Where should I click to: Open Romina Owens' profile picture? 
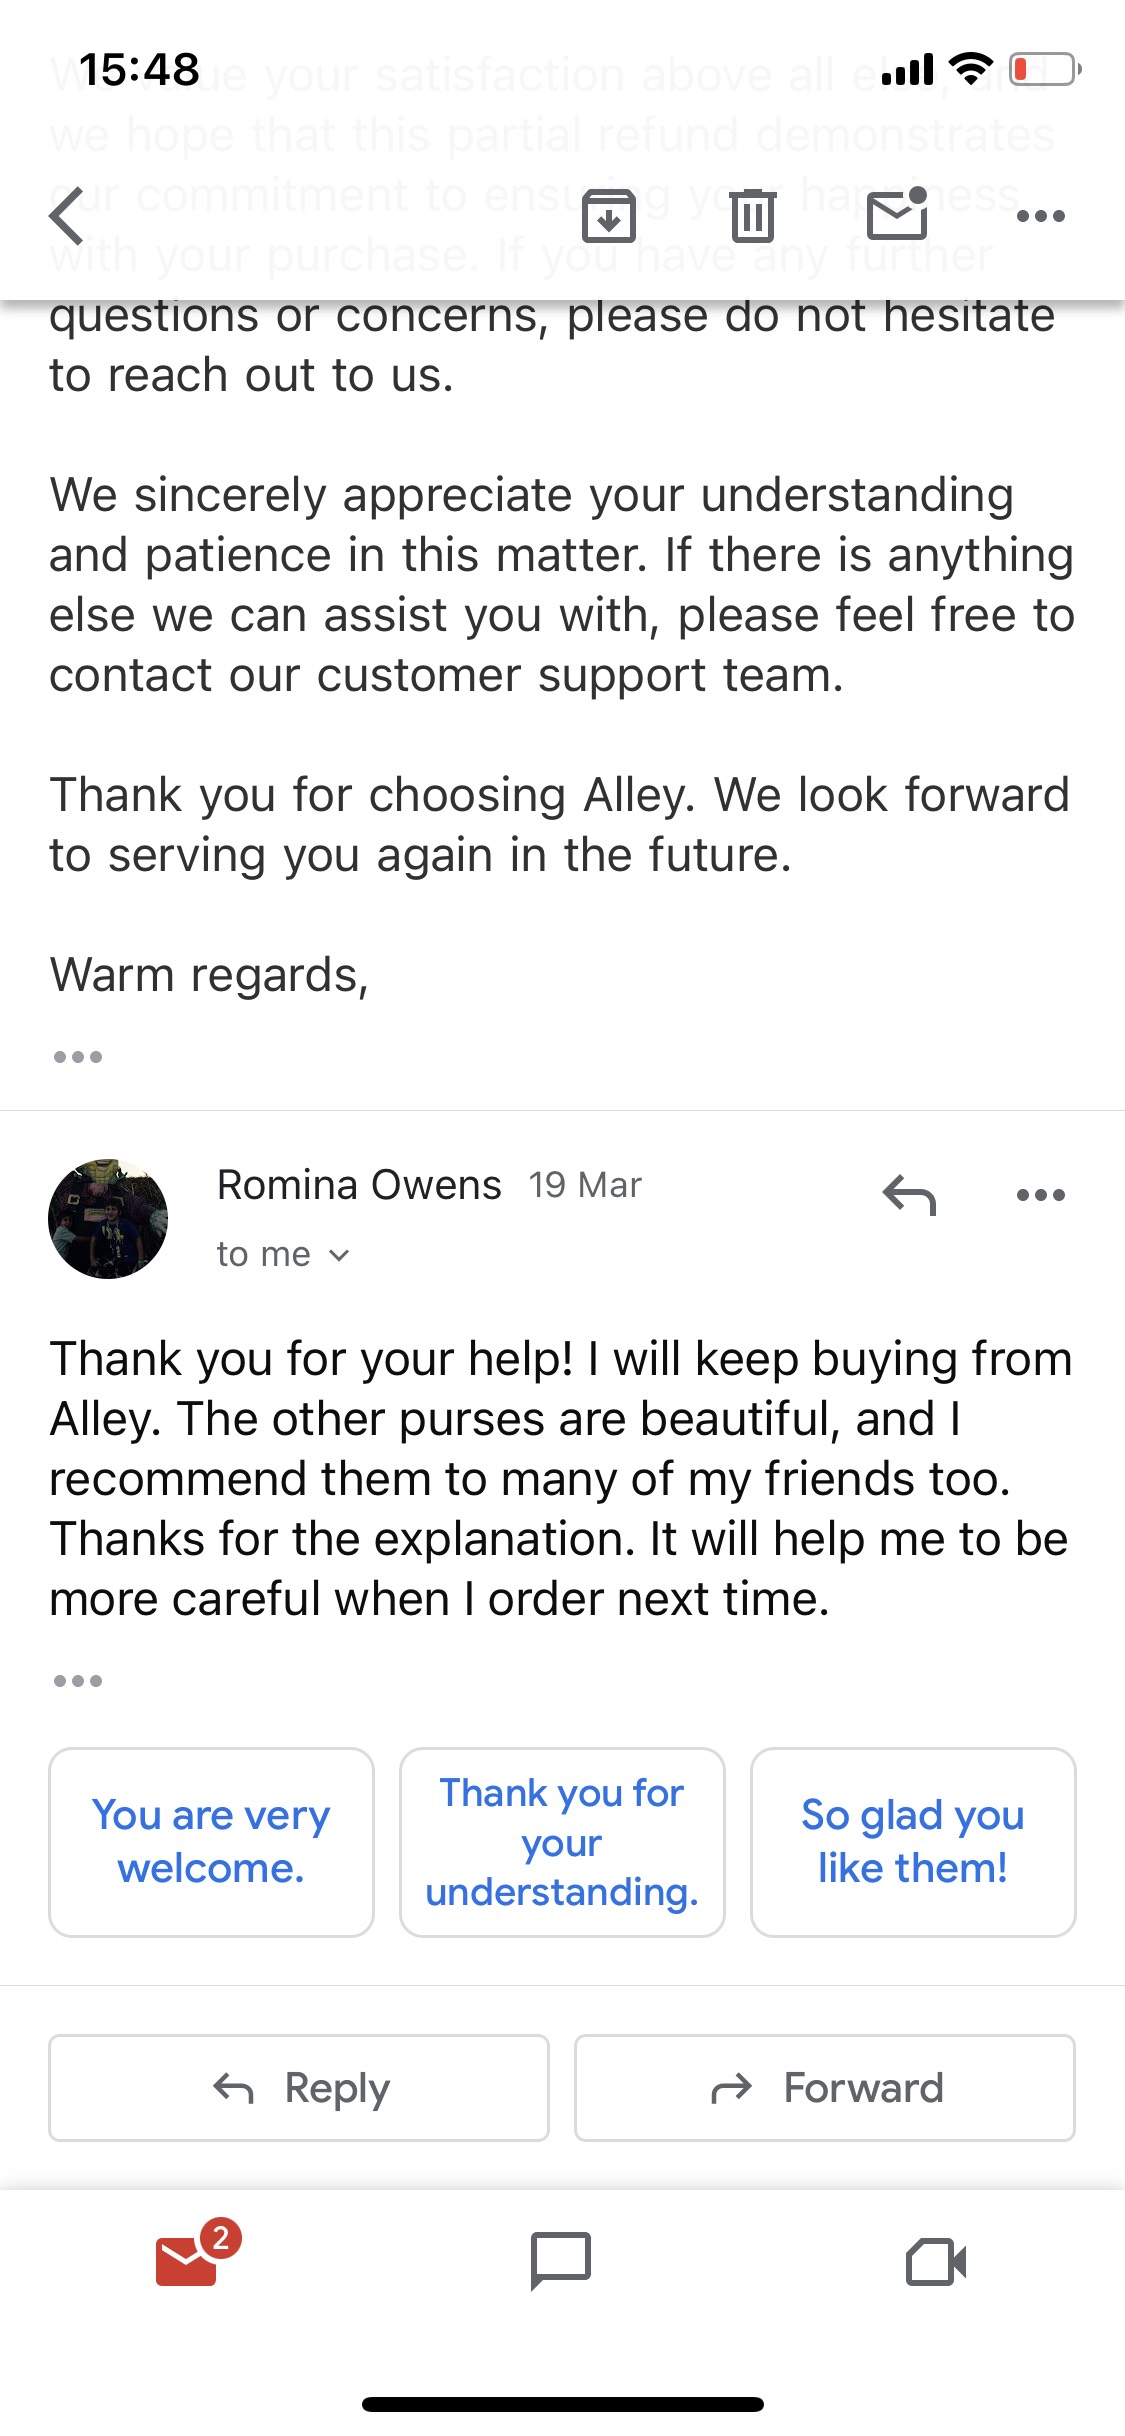108,1218
